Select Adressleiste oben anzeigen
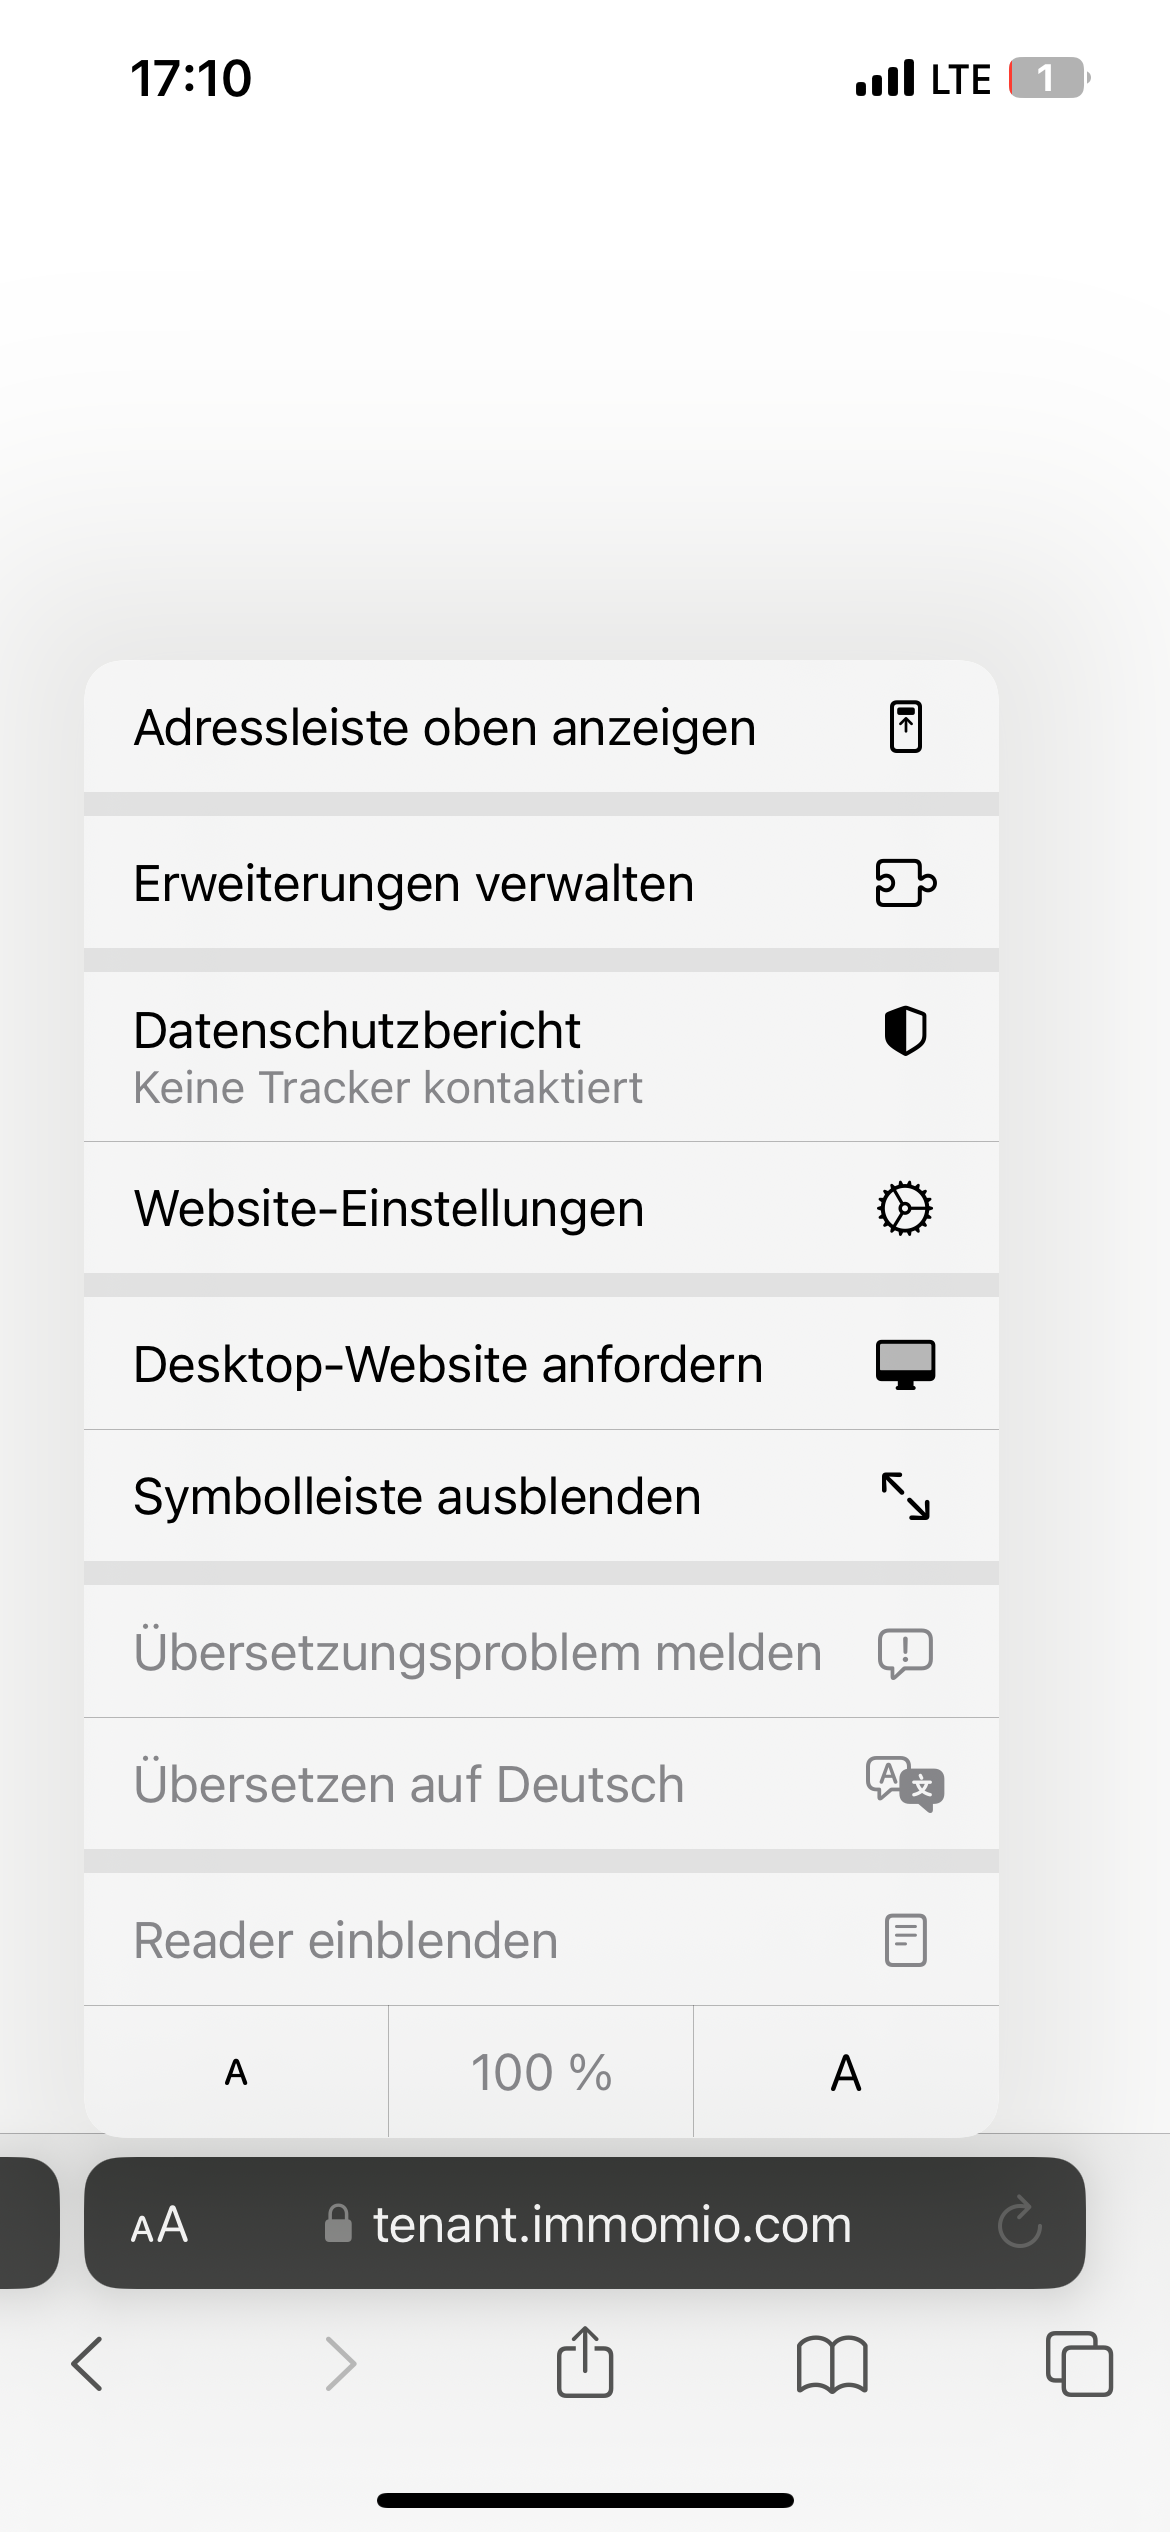This screenshot has width=1170, height=2532. click(445, 727)
